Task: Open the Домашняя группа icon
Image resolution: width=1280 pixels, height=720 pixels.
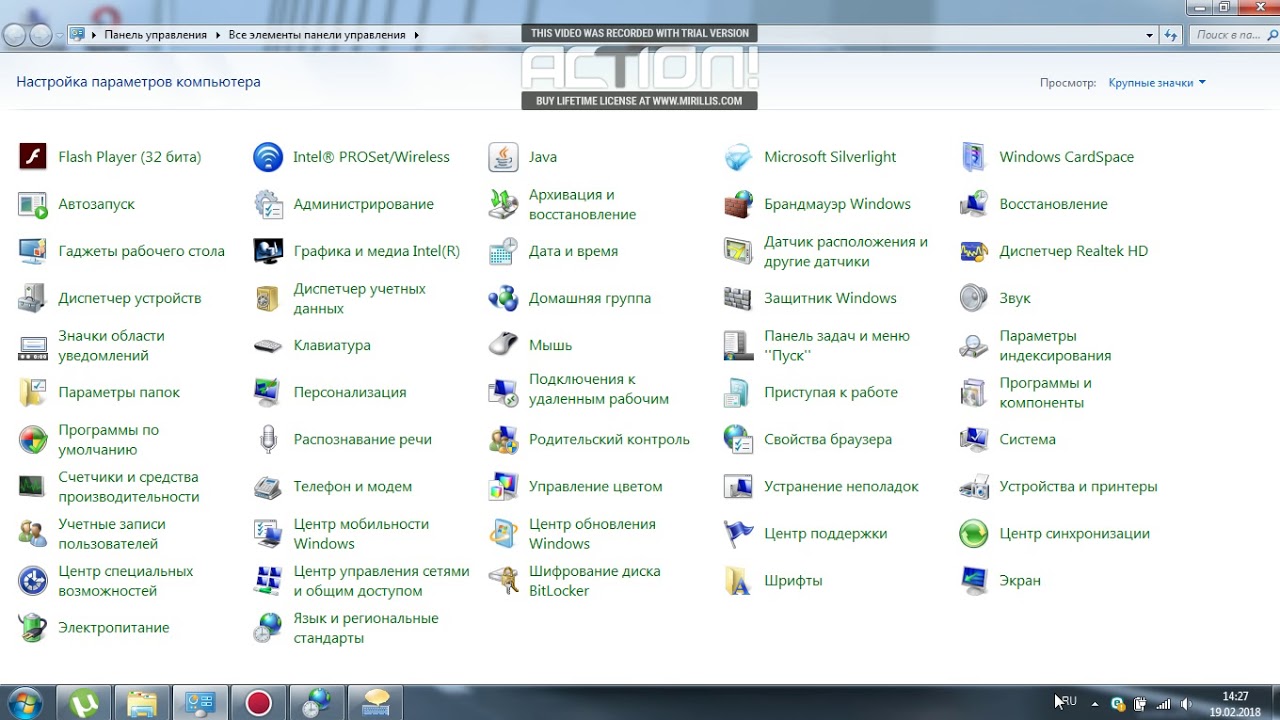Action: 503,298
